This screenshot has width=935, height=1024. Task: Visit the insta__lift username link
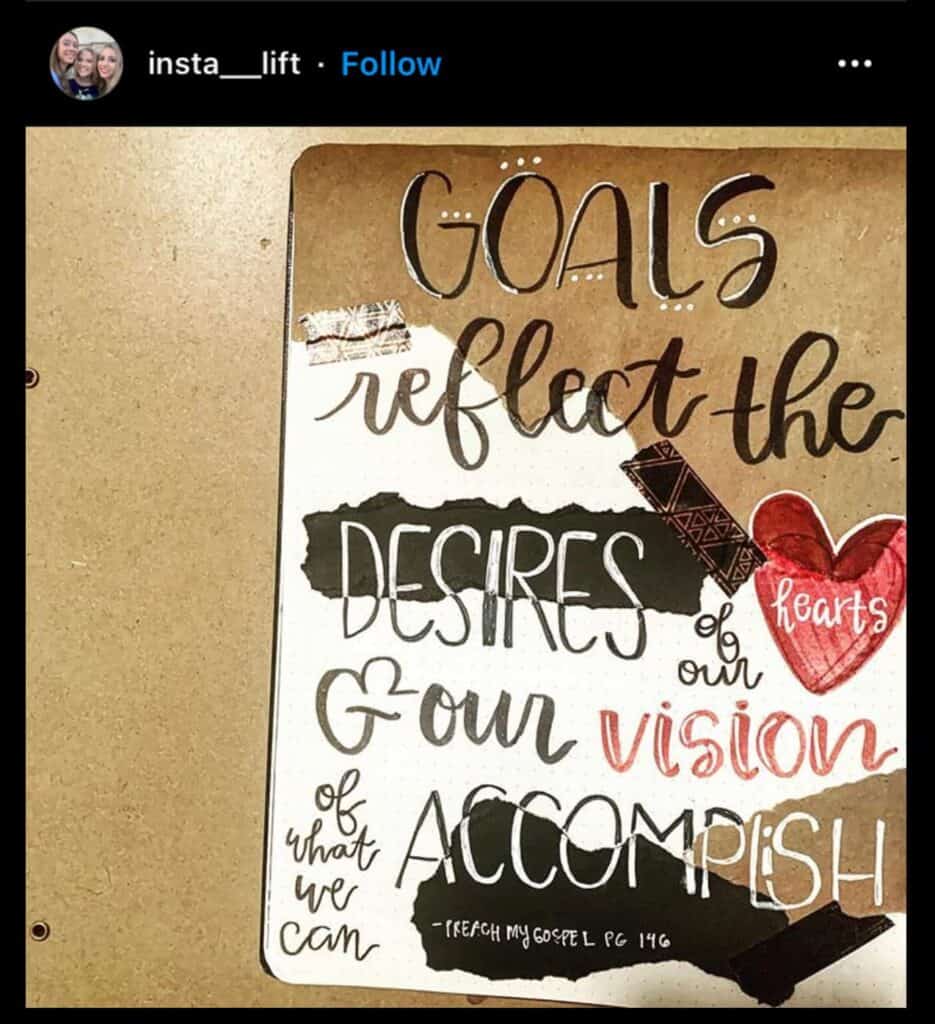tap(224, 64)
